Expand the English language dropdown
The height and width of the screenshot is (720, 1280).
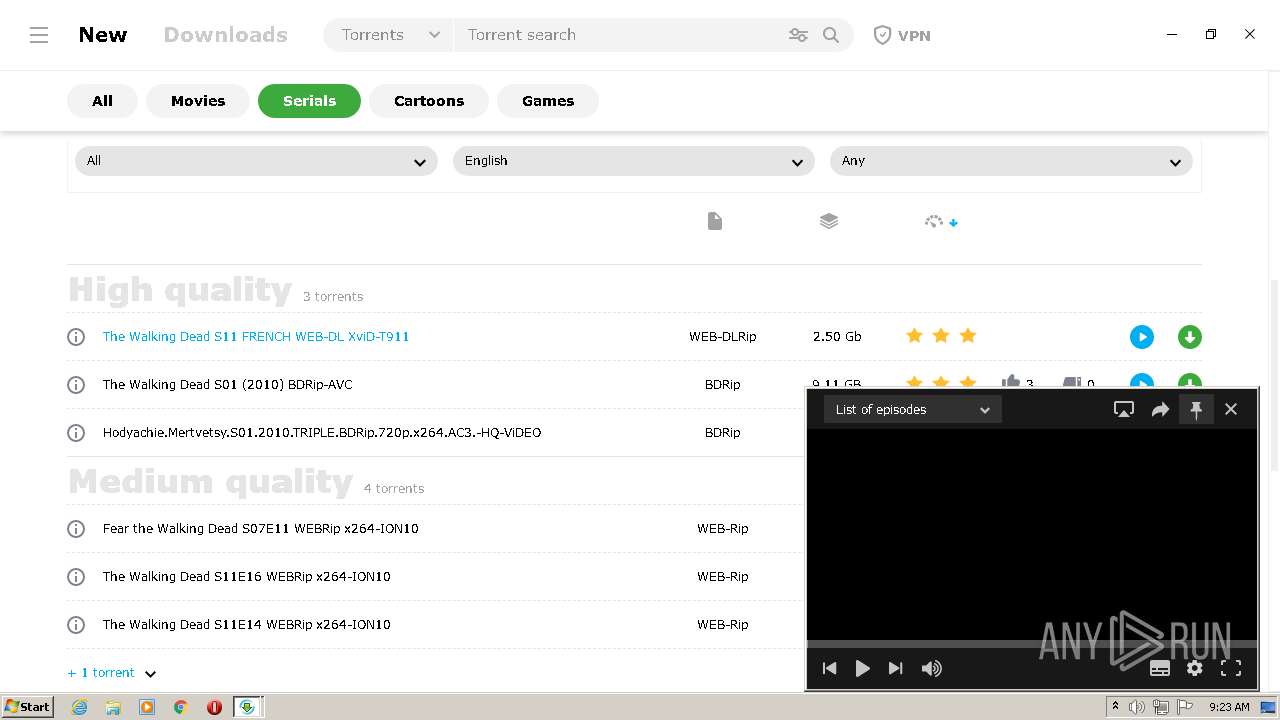click(x=634, y=161)
